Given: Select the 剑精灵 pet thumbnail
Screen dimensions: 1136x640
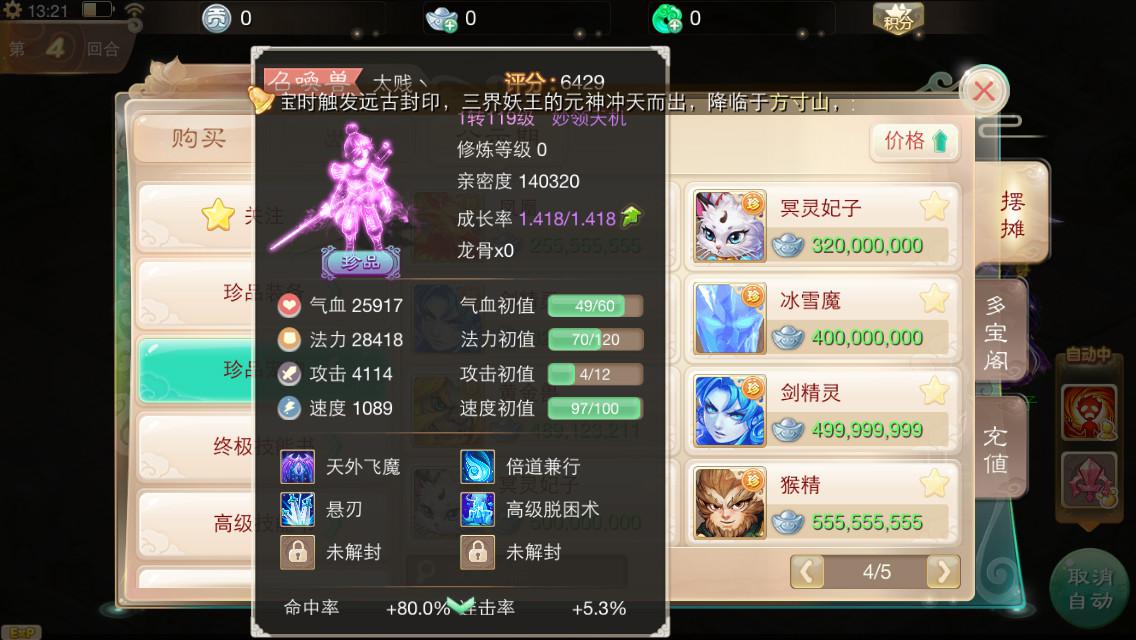Looking at the screenshot, I should pos(730,410).
